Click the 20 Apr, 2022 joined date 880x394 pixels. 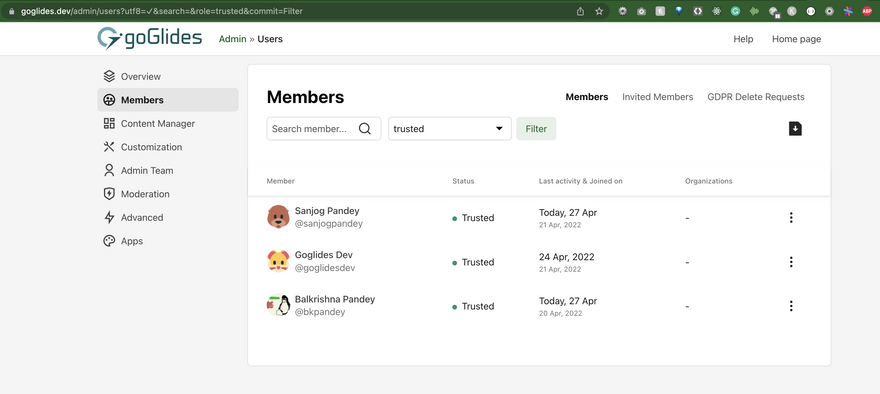point(560,313)
